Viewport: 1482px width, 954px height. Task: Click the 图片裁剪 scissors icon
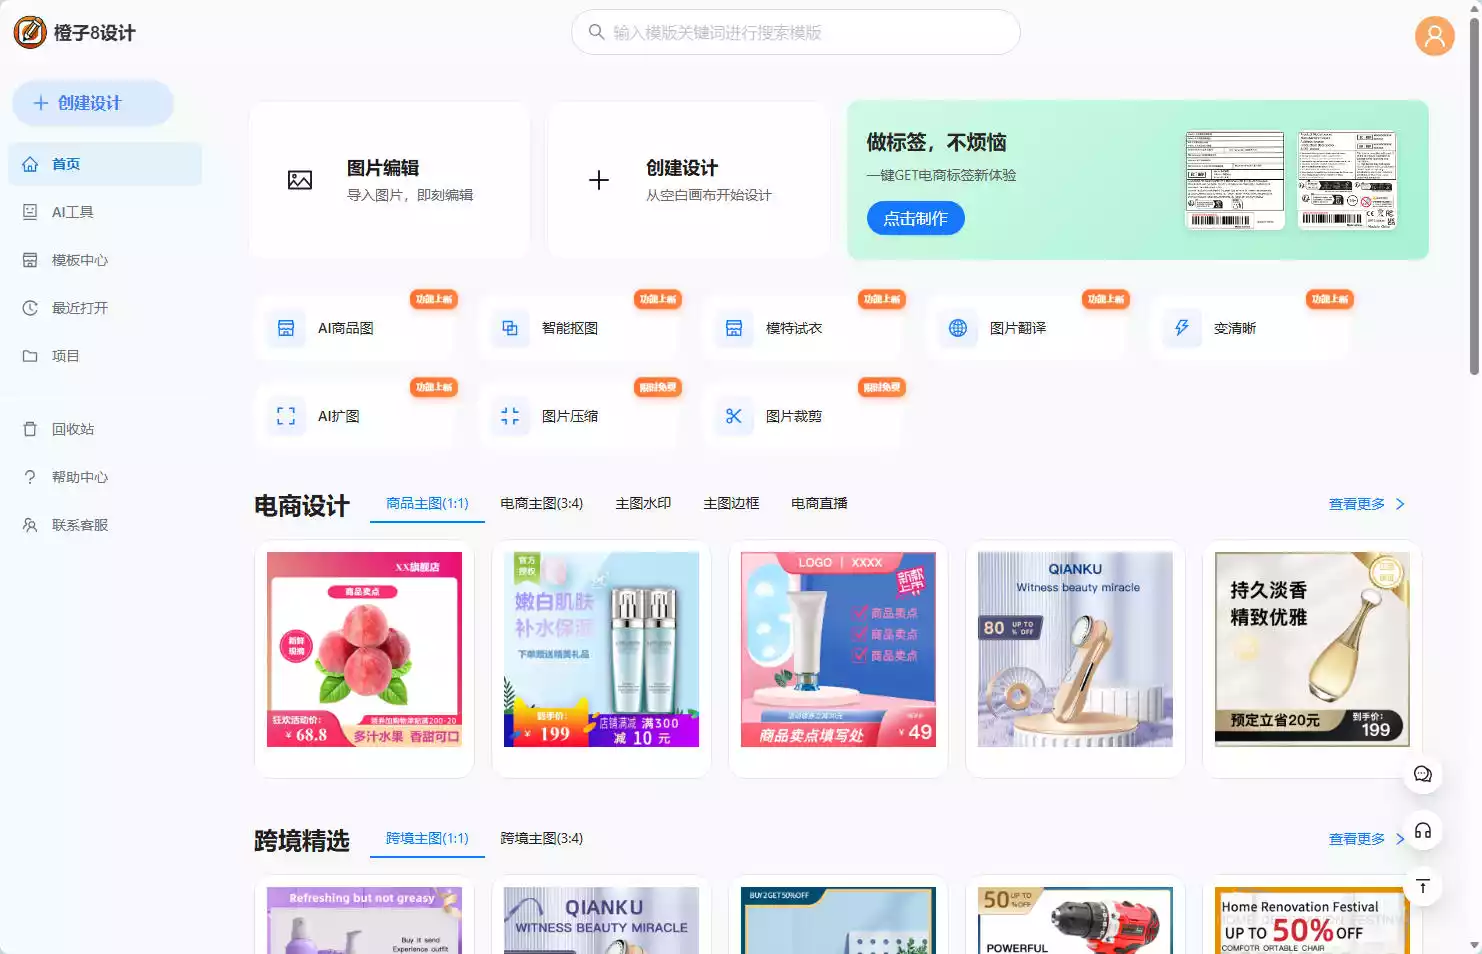click(734, 416)
